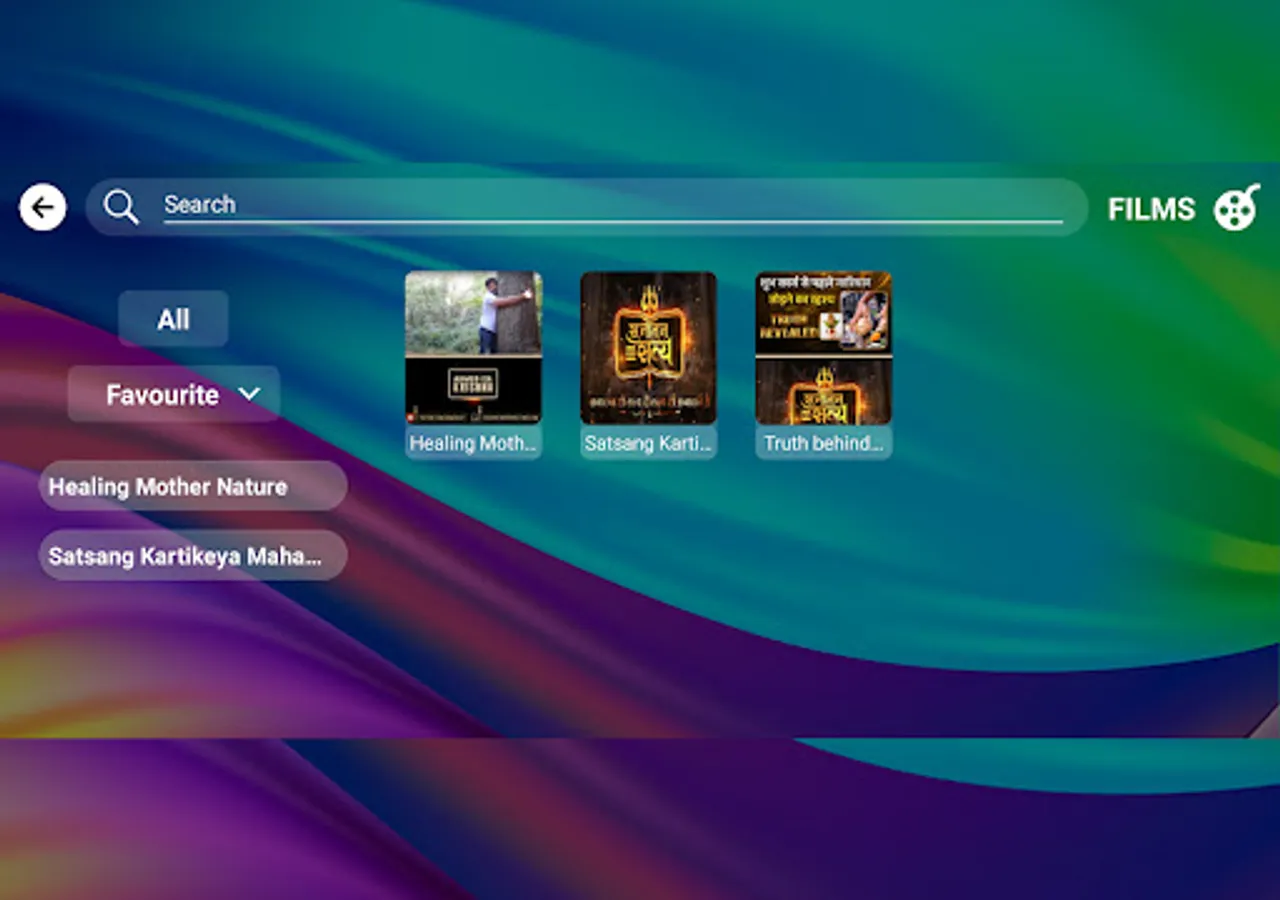Click the Satsang Karti... caption text
Image resolution: width=1280 pixels, height=900 pixels.
(648, 443)
